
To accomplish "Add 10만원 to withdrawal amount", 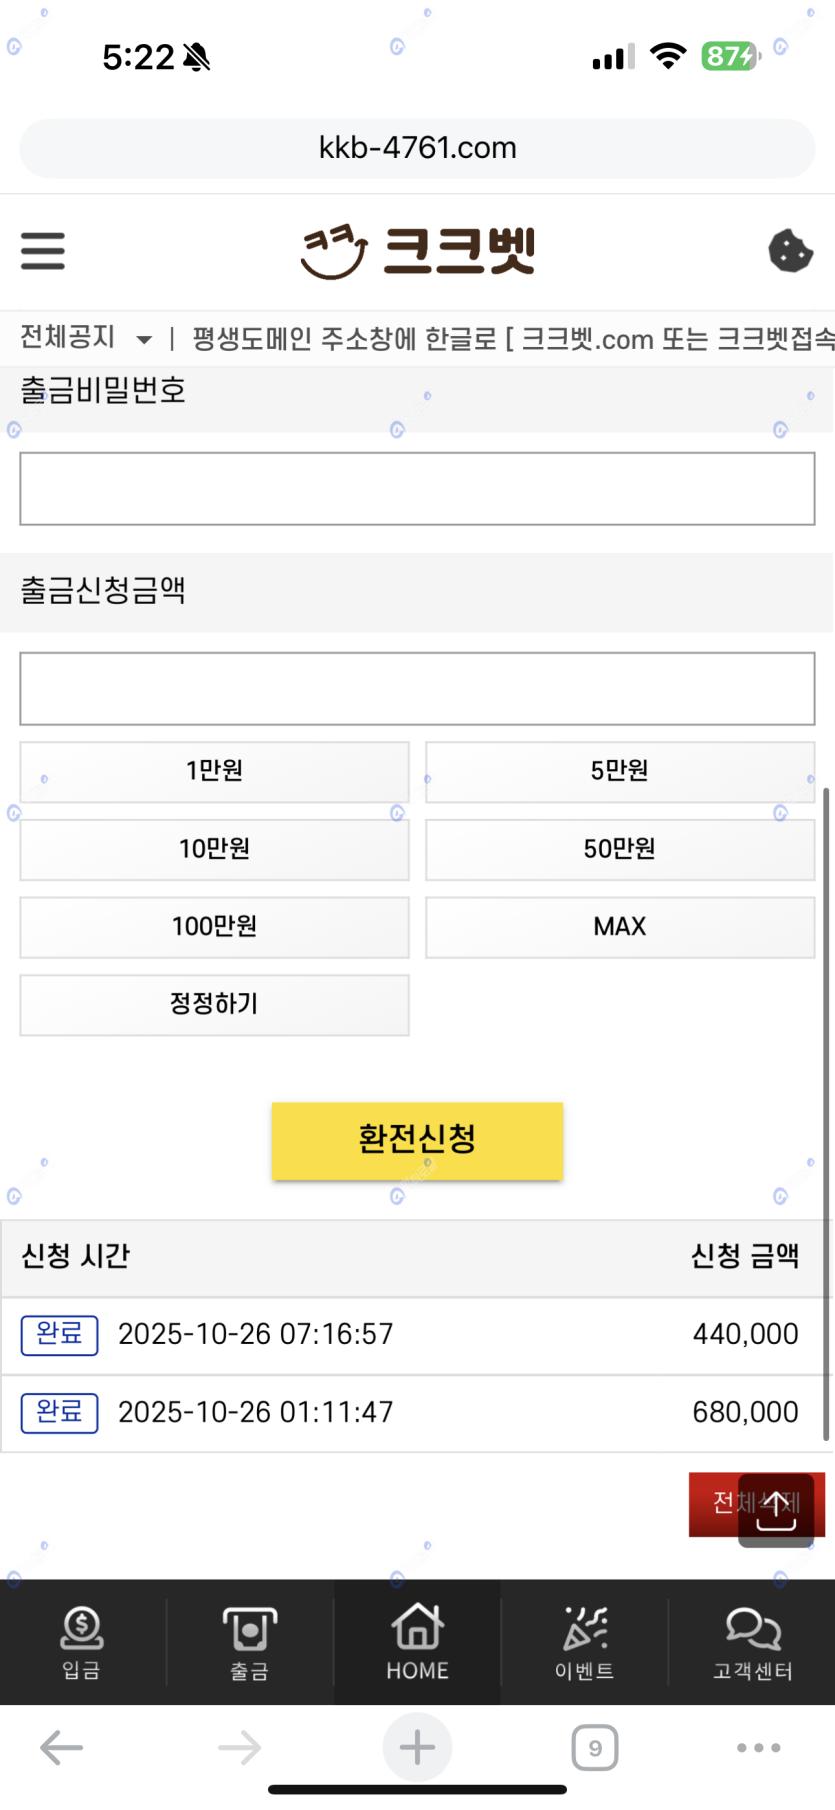I will [214, 849].
